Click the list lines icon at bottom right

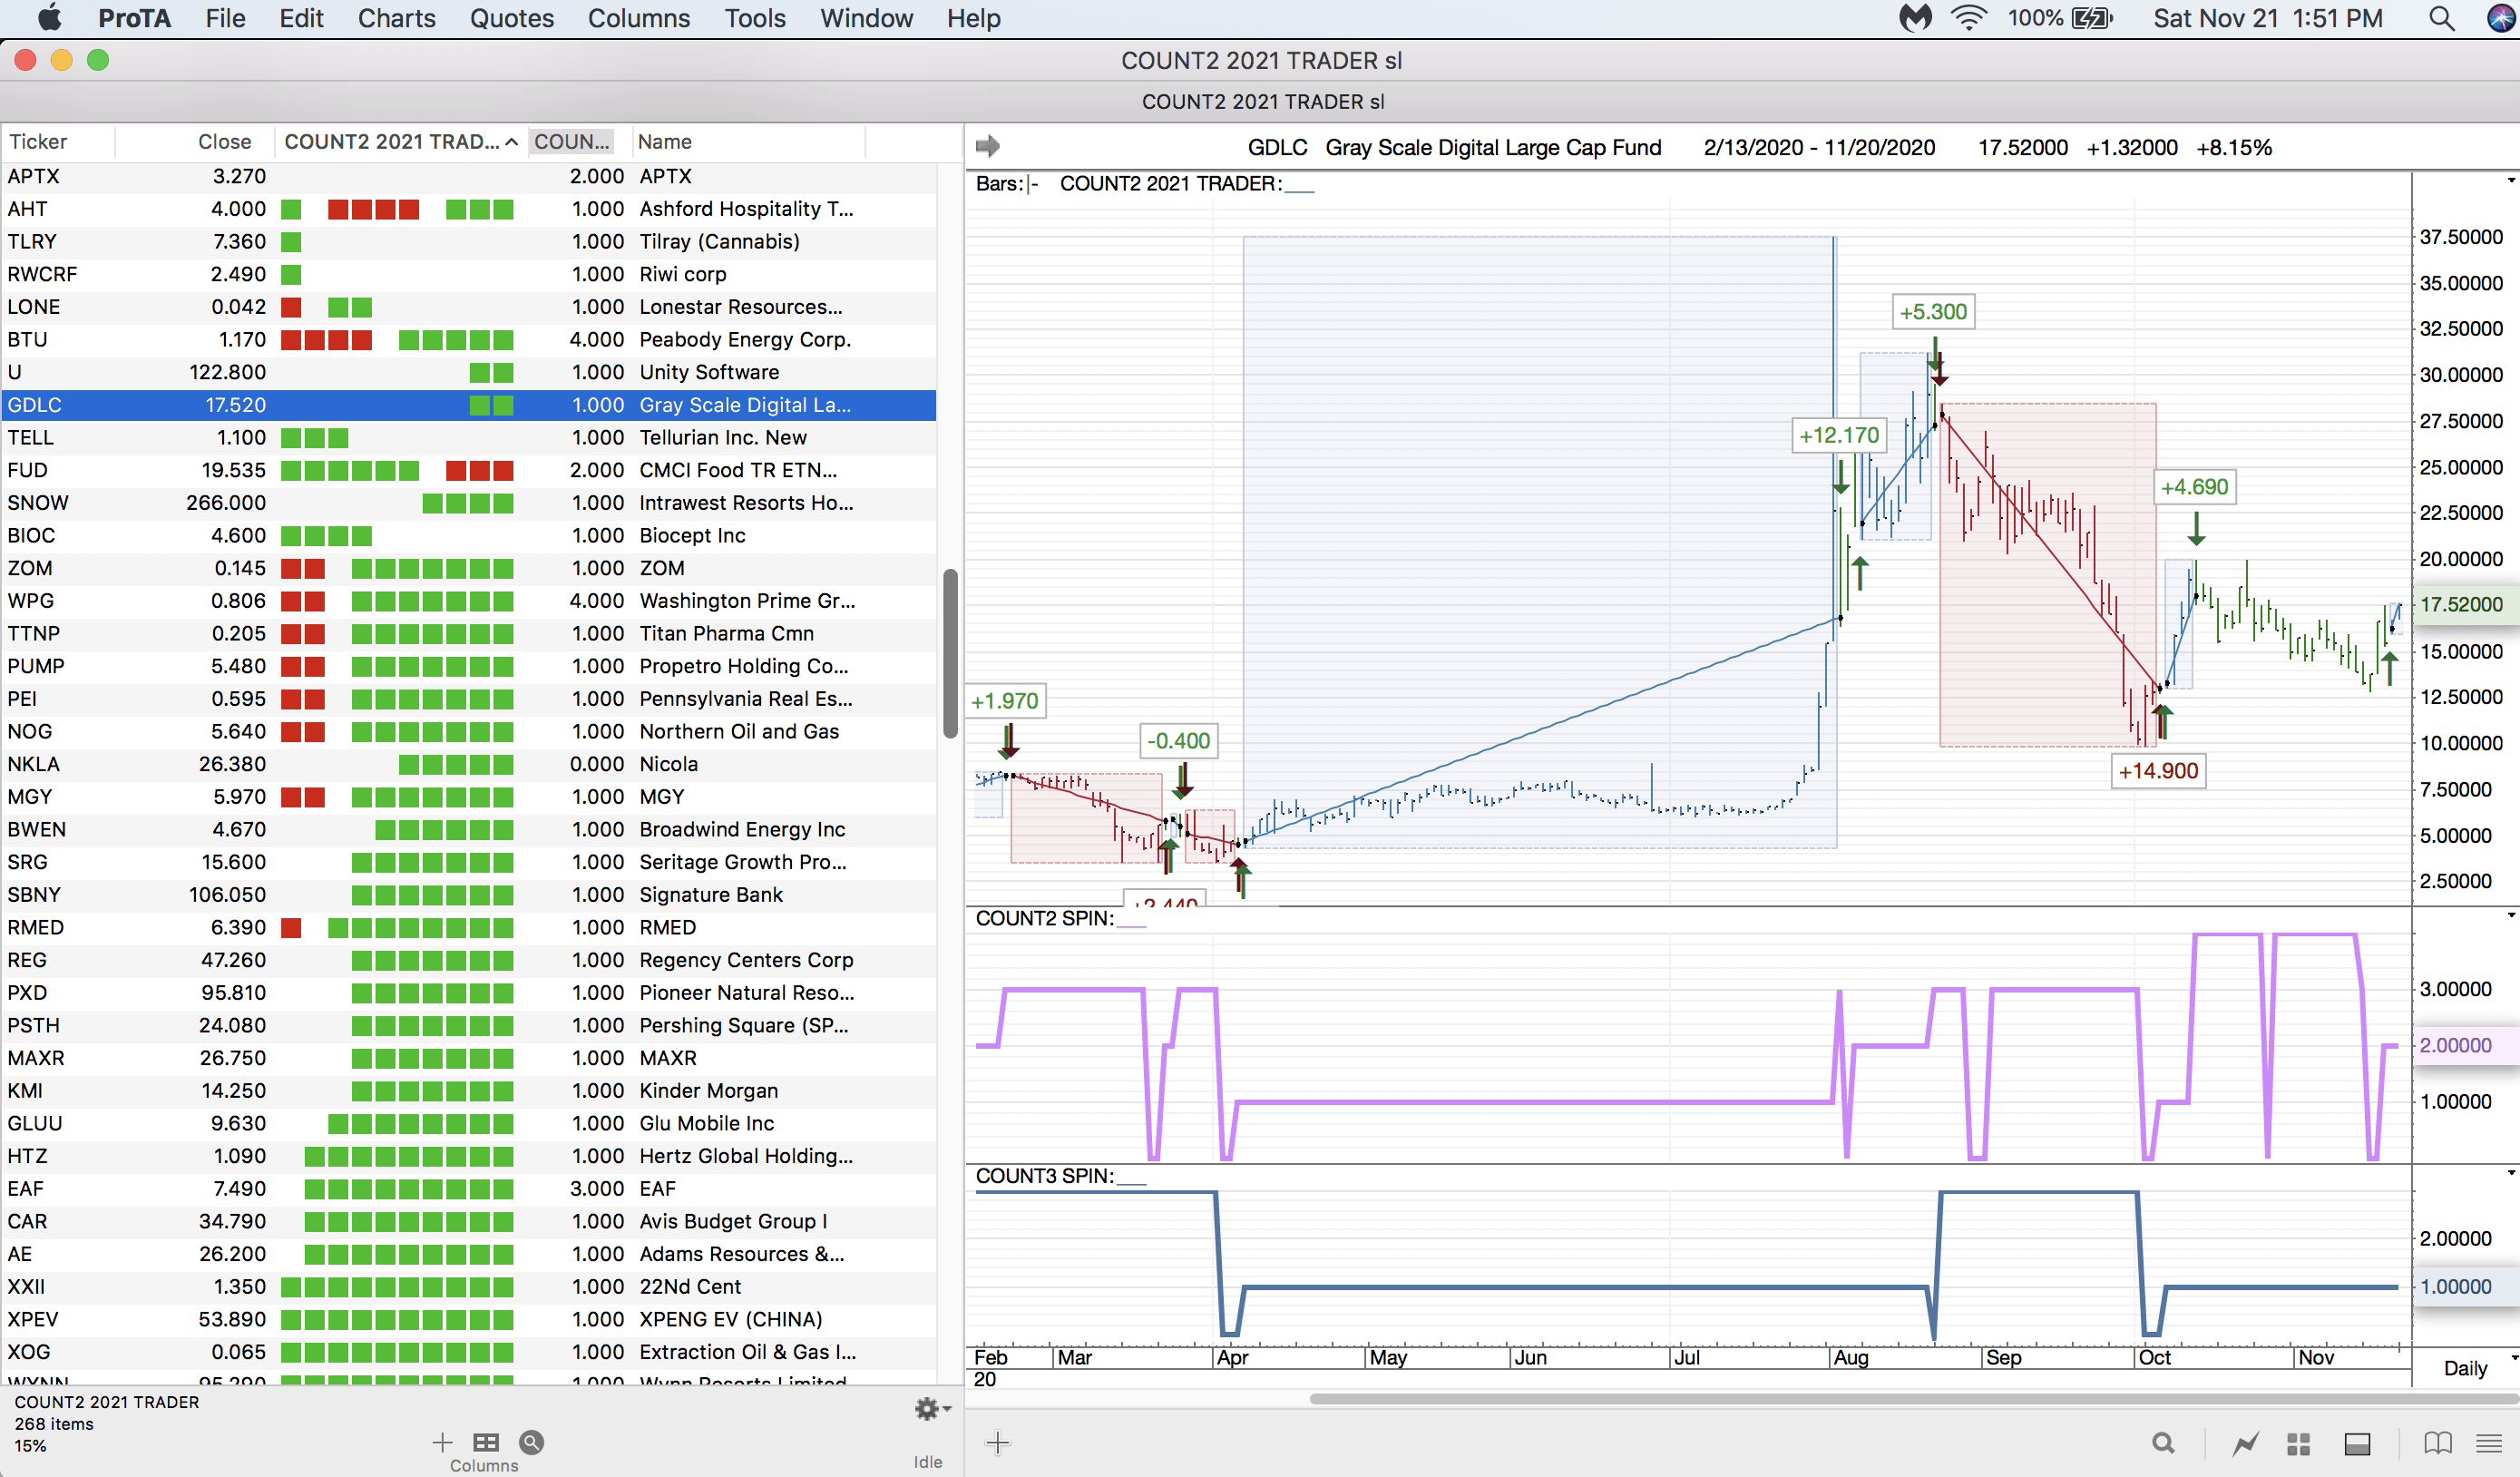tap(2488, 1443)
